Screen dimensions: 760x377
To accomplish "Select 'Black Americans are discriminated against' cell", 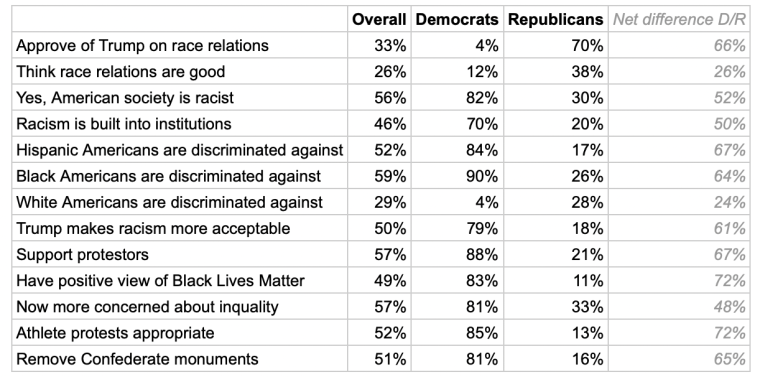I will pyautogui.click(x=168, y=176).
